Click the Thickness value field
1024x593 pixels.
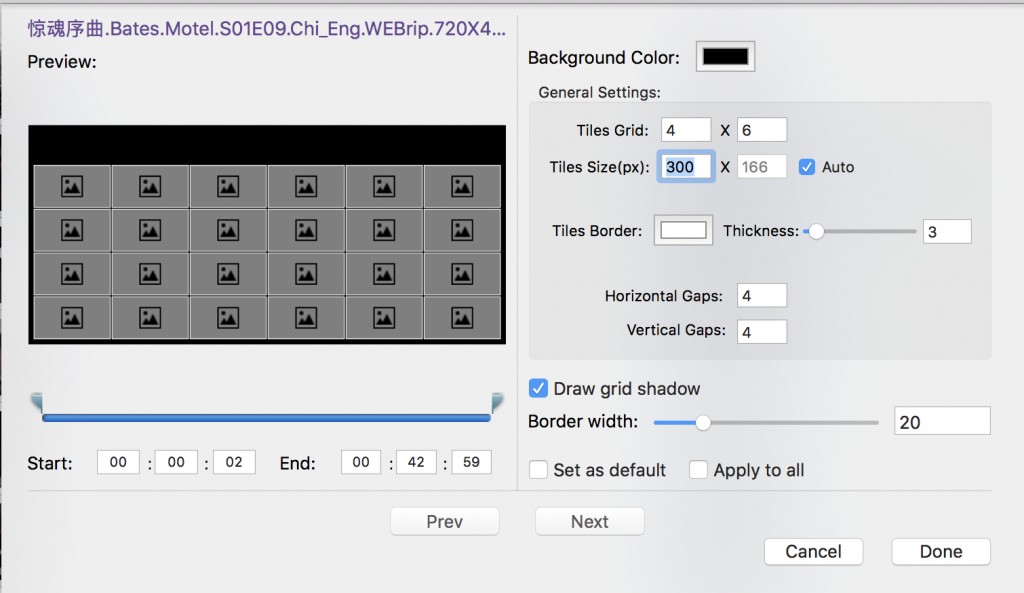point(947,231)
